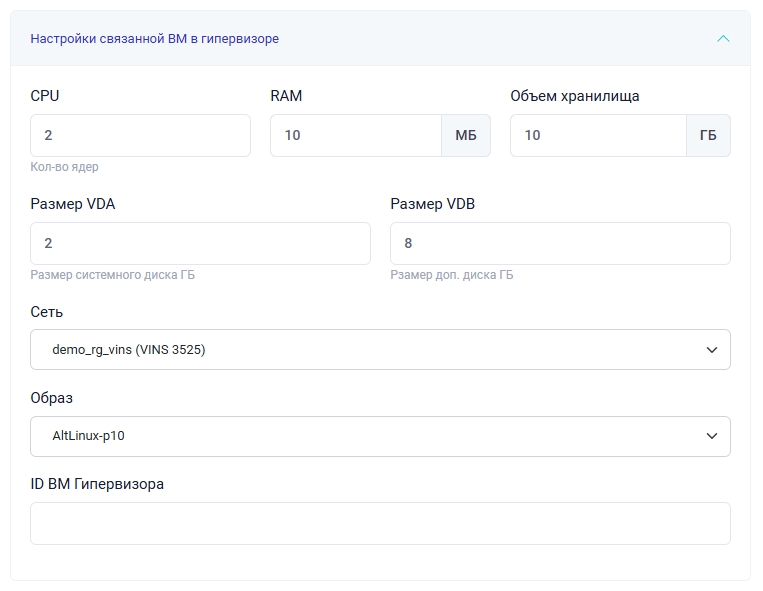Image resolution: width=763 pixels, height=591 pixels.
Task: Click into the RAM value field
Action: pyautogui.click(x=355, y=135)
